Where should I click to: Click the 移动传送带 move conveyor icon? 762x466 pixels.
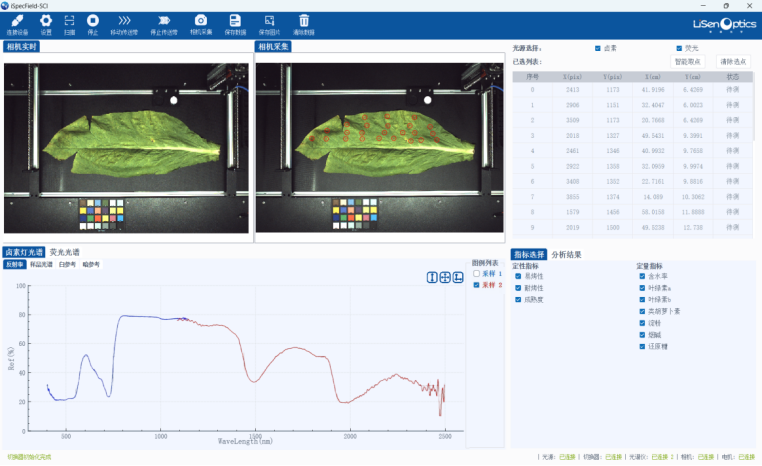124,21
